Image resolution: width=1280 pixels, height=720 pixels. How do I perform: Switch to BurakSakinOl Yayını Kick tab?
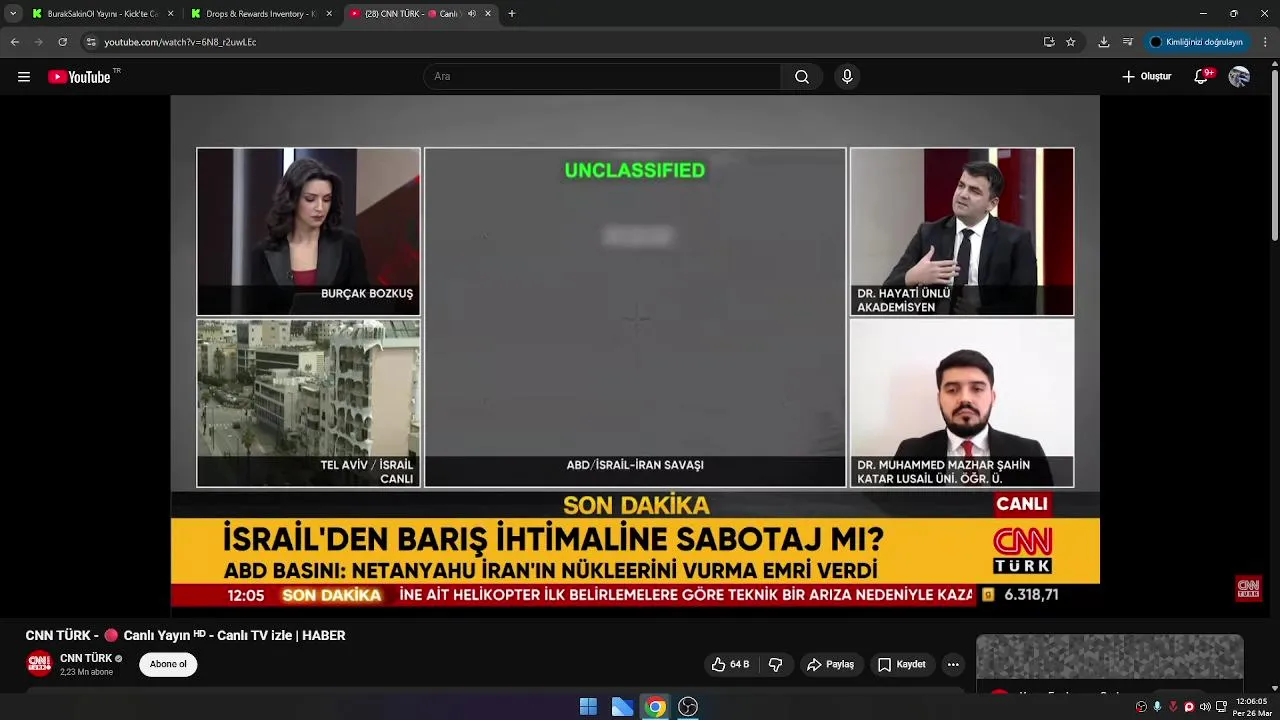coord(102,14)
